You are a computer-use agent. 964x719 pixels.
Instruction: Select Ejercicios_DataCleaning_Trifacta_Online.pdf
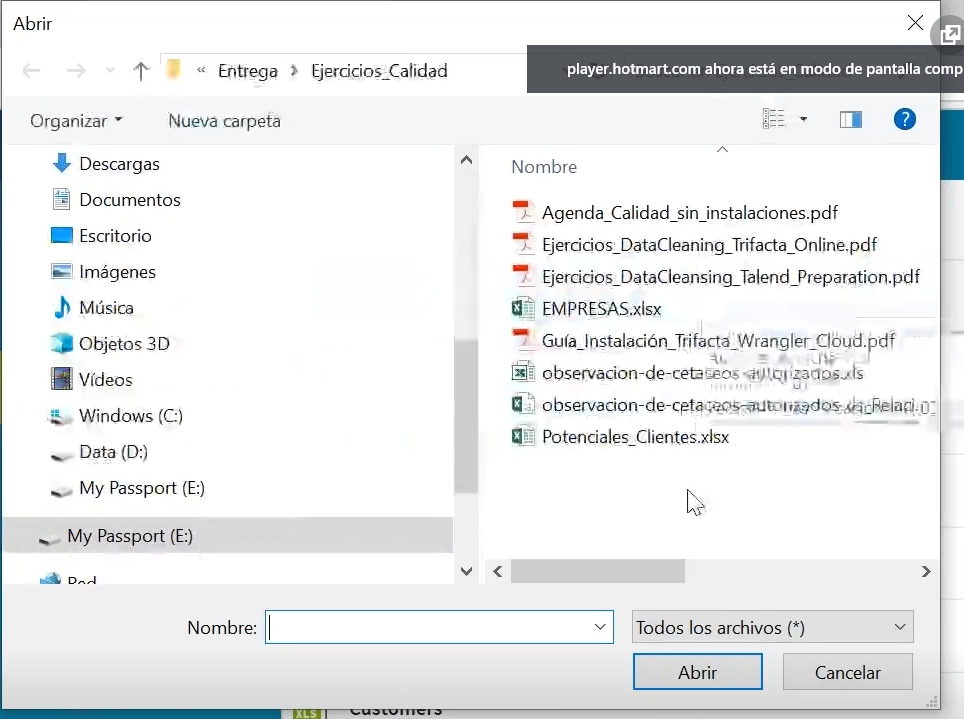(709, 245)
